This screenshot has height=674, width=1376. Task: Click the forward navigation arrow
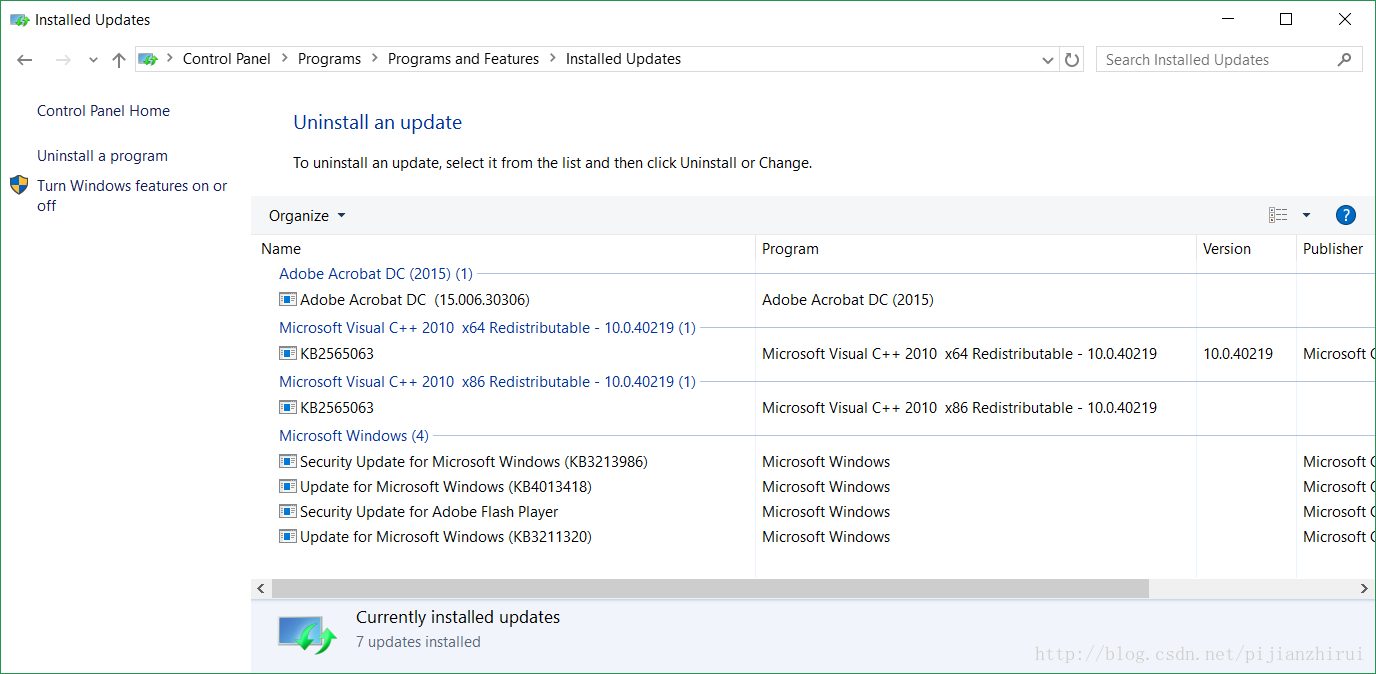[x=63, y=60]
